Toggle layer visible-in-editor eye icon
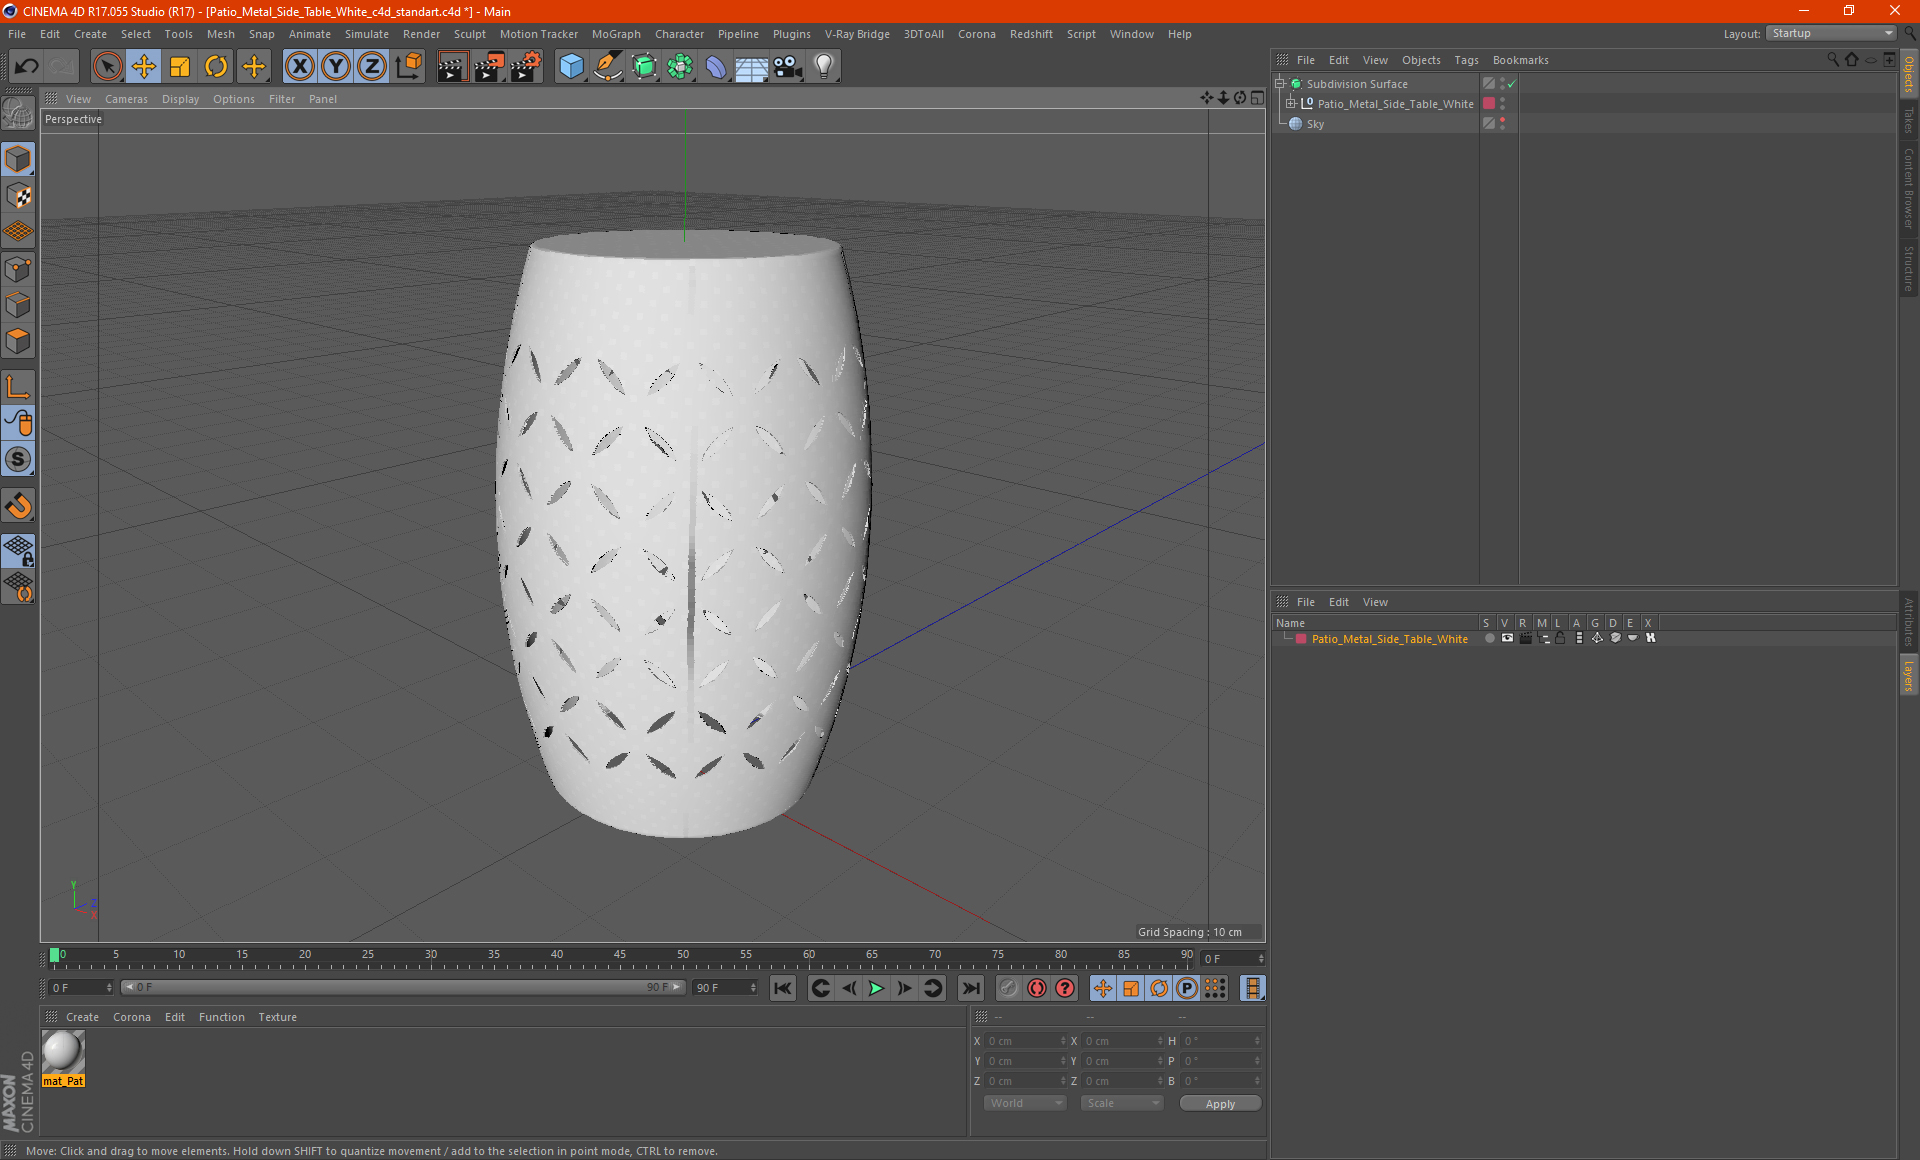 [1507, 638]
